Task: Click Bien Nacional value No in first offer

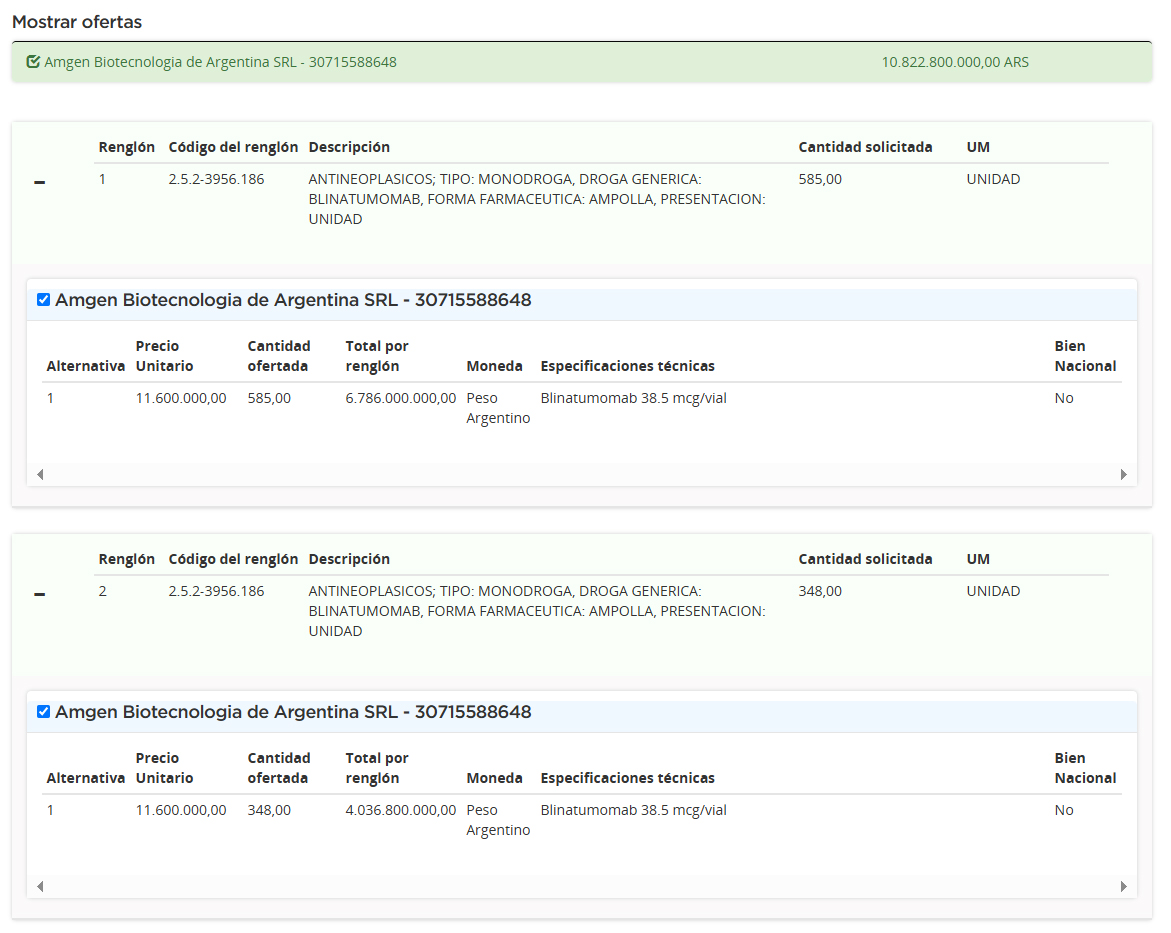Action: point(1063,398)
